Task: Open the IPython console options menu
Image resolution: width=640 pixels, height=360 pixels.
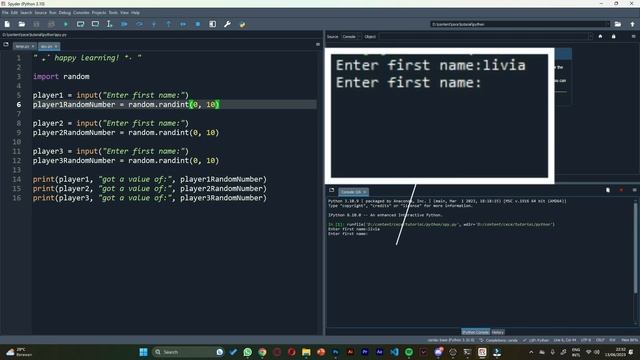Action: click(634, 190)
